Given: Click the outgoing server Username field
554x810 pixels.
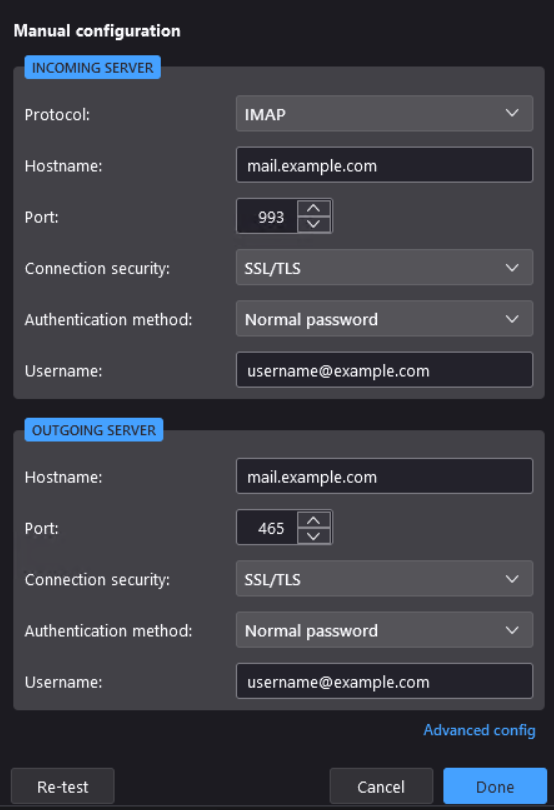Looking at the screenshot, I should pyautogui.click(x=384, y=681).
